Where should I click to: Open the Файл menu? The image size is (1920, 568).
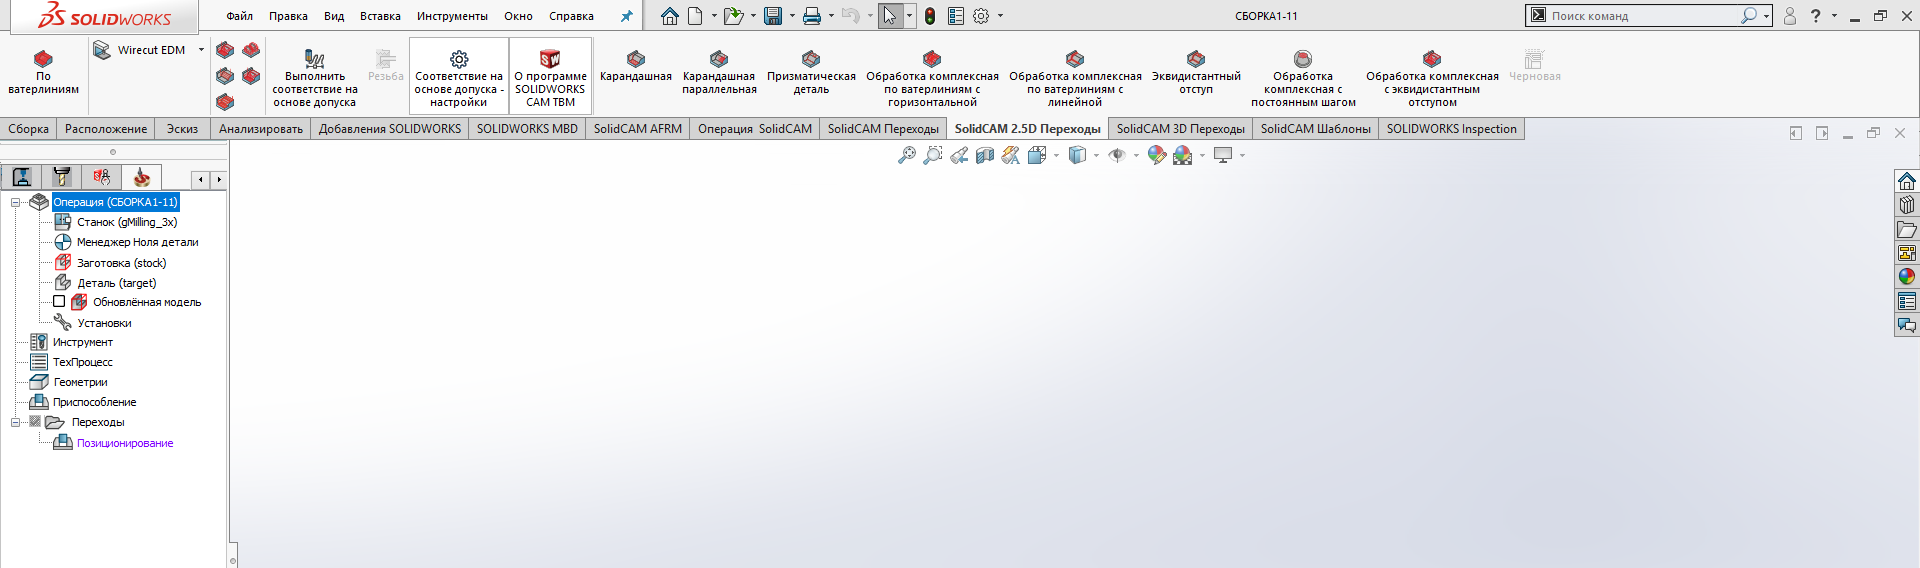(x=239, y=16)
